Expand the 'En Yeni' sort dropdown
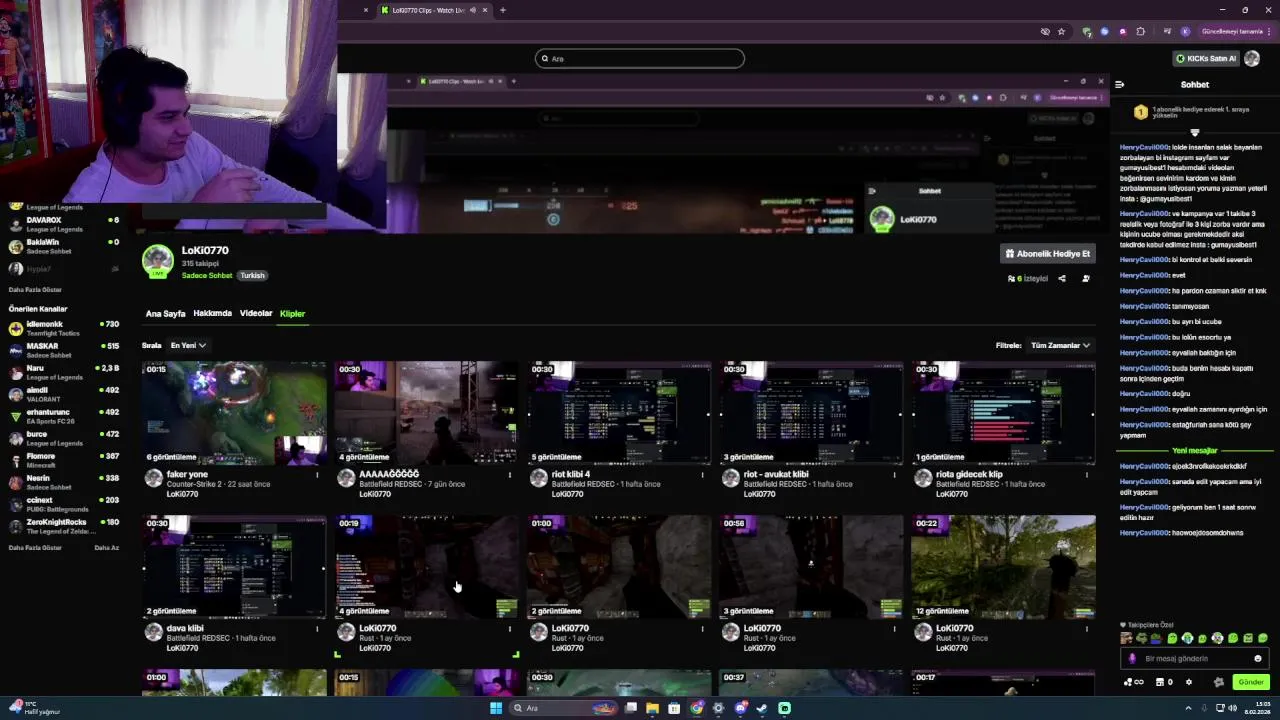The image size is (1280, 720). [188, 345]
